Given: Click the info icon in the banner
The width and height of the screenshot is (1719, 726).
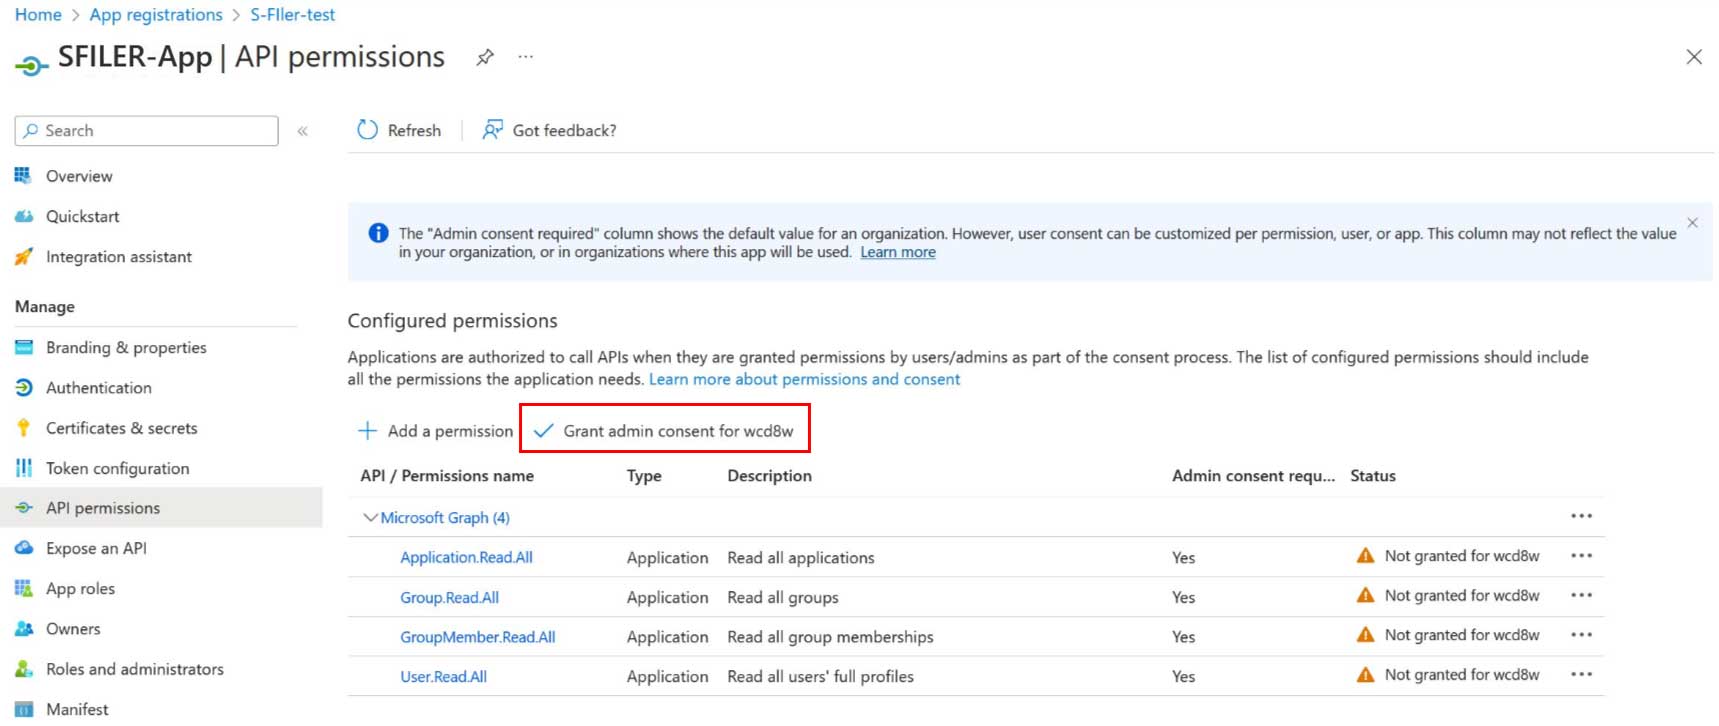Looking at the screenshot, I should pos(378,233).
